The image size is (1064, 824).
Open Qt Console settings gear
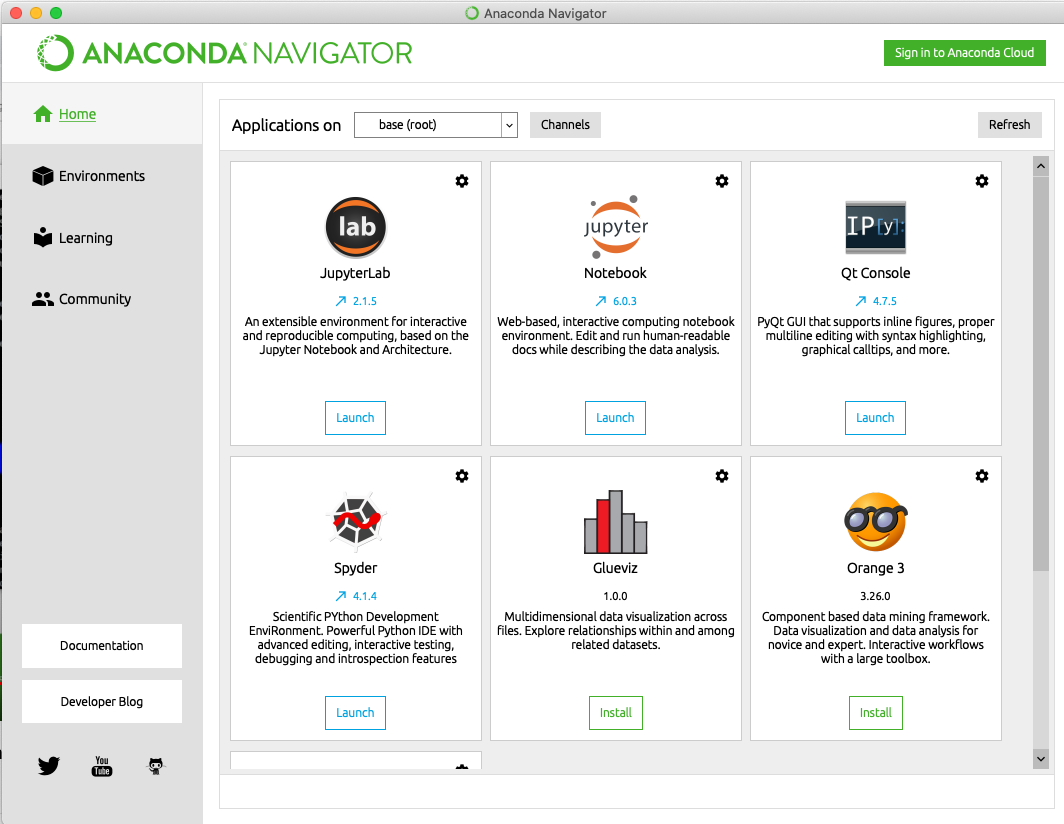(982, 181)
